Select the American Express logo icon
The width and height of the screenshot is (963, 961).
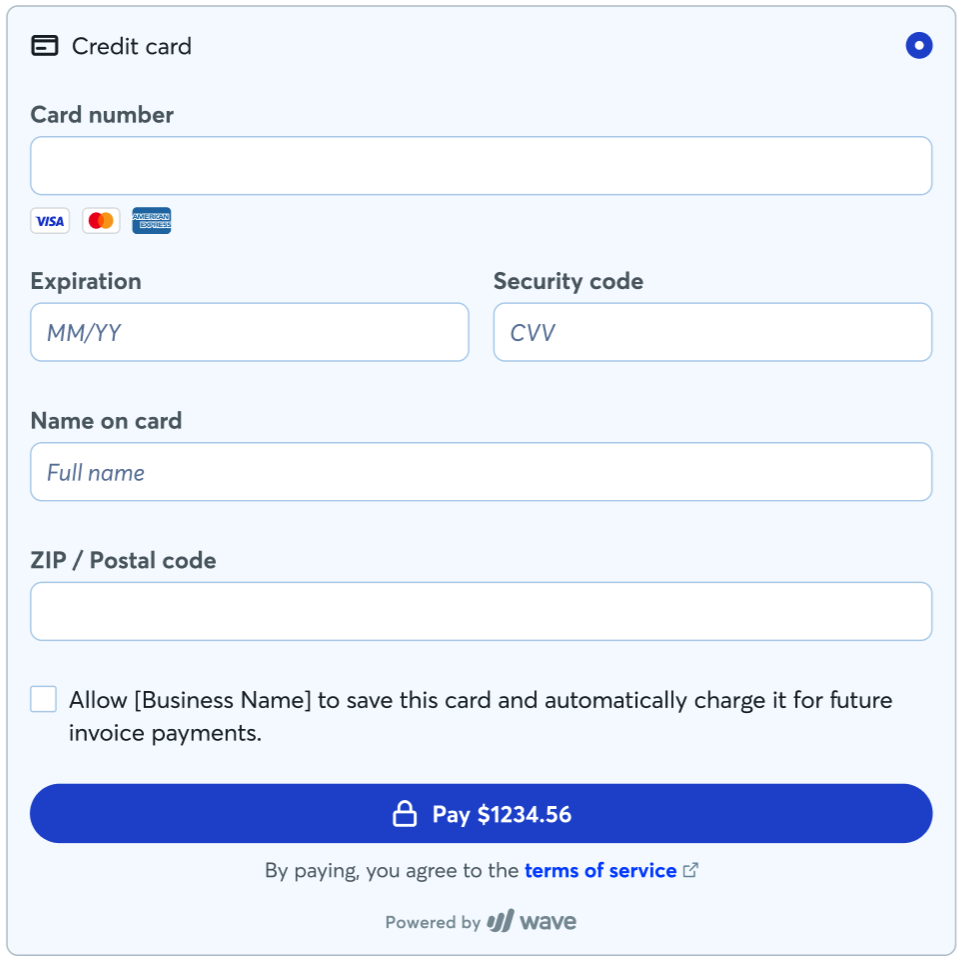point(151,220)
